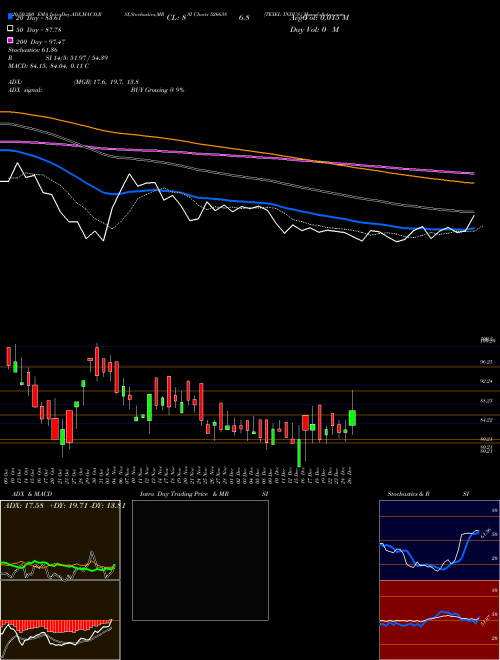Image resolution: width=500 pixels, height=660 pixels.
Task: Click the 'Day Vol: 0 M' readout
Action: pos(314,30)
